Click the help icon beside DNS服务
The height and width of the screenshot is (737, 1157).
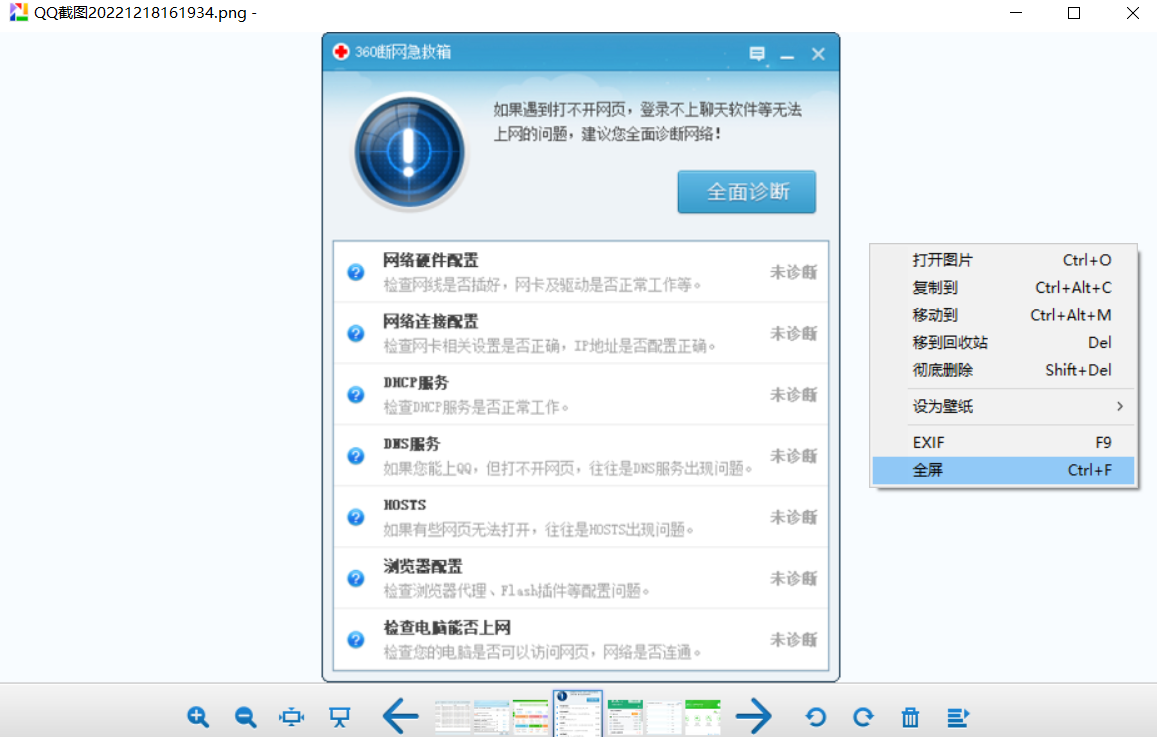pos(355,455)
